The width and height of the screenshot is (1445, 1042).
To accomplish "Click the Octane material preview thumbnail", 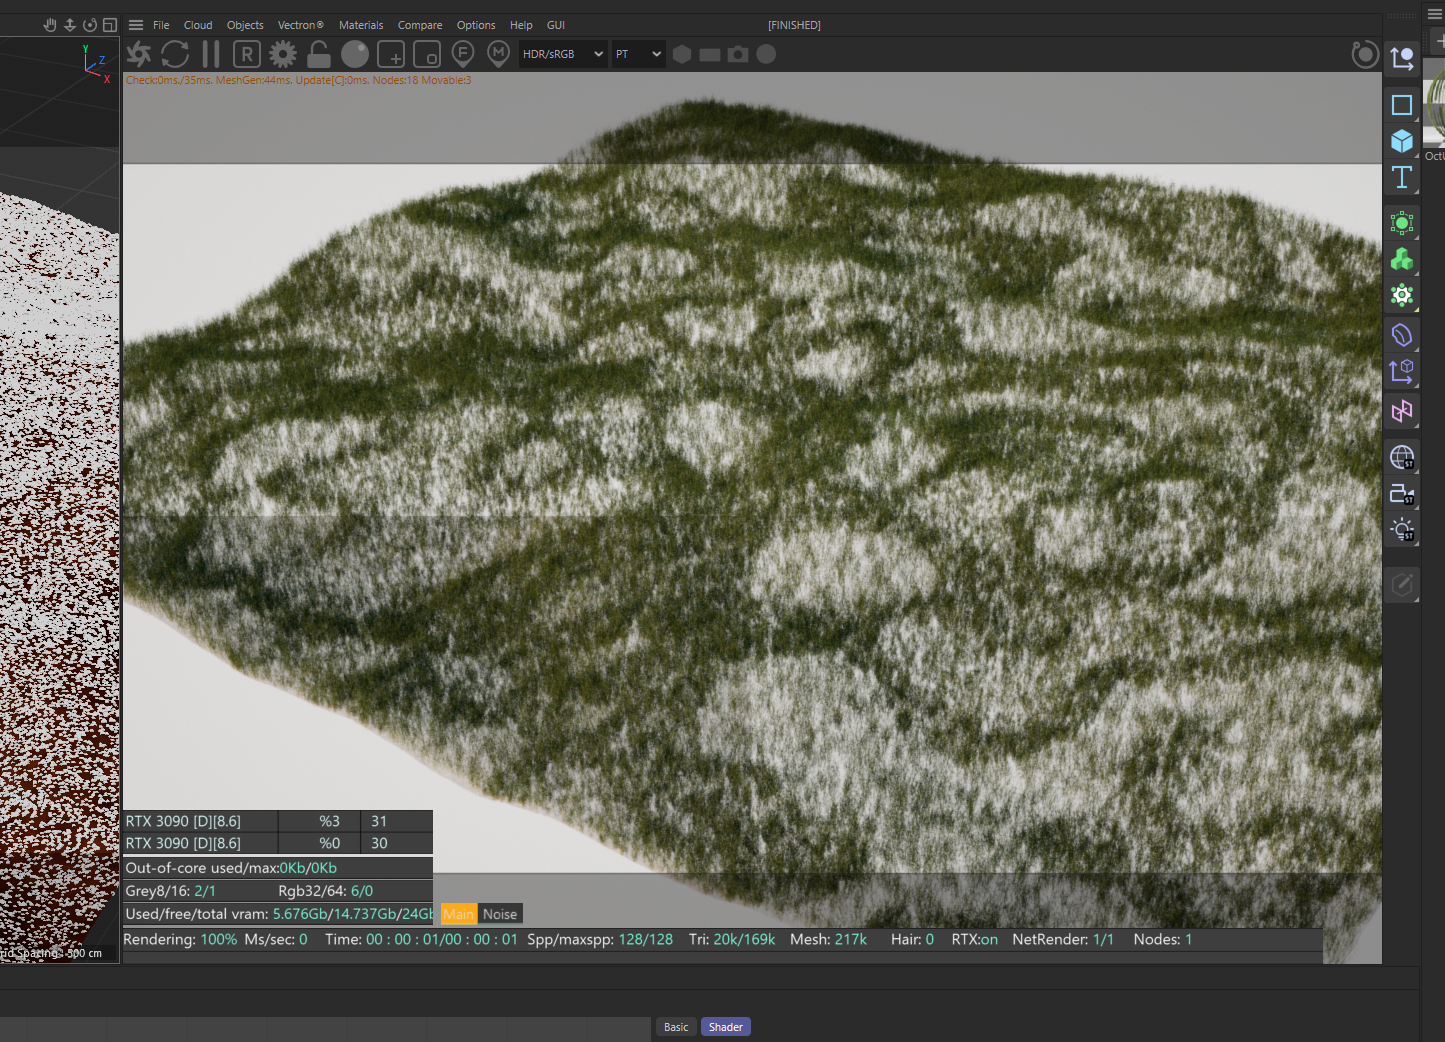I will (1436, 105).
